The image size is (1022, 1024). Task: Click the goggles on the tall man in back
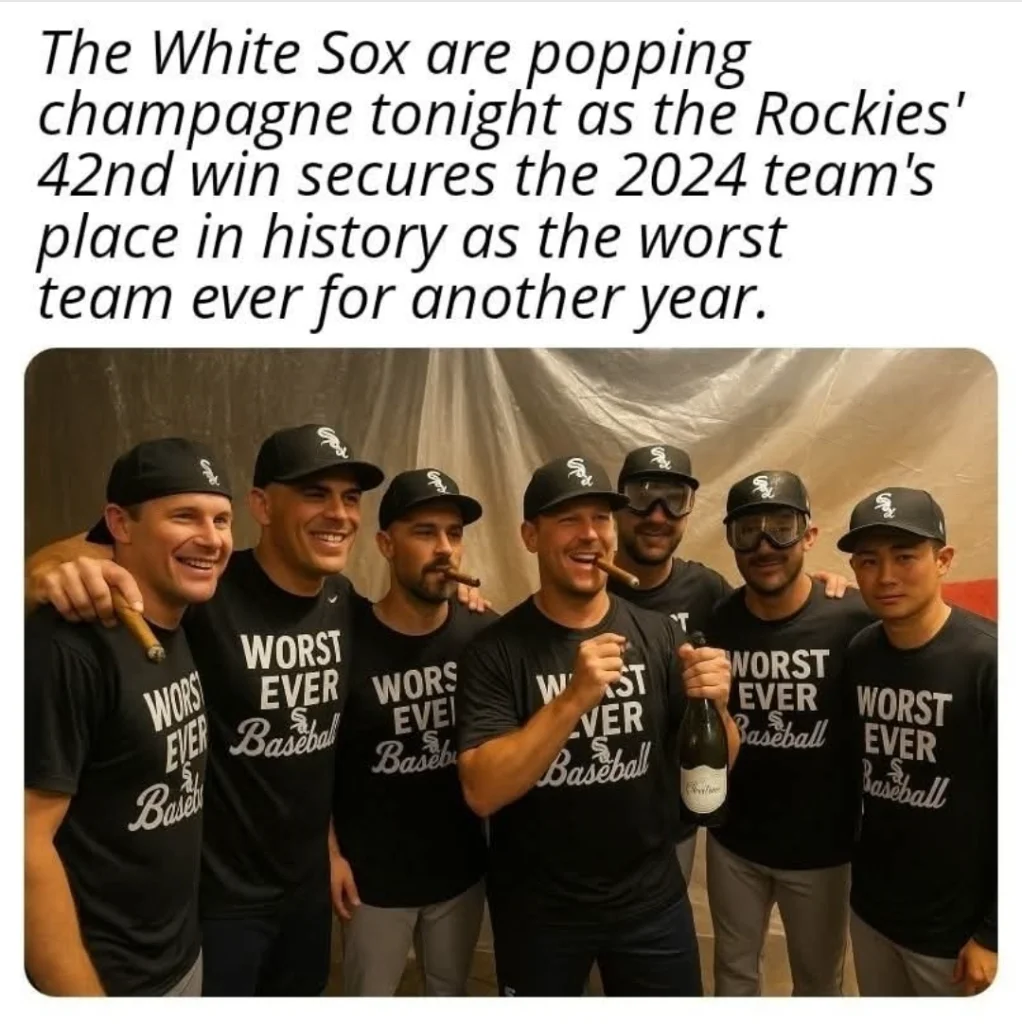(x=658, y=498)
